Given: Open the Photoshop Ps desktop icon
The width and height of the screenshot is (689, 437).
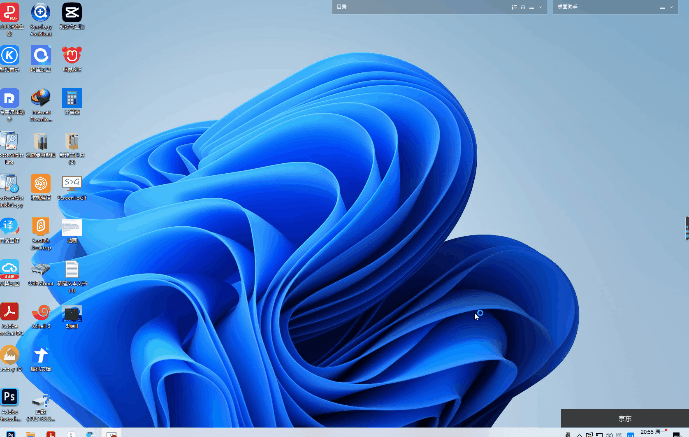Looking at the screenshot, I should coord(10,397).
